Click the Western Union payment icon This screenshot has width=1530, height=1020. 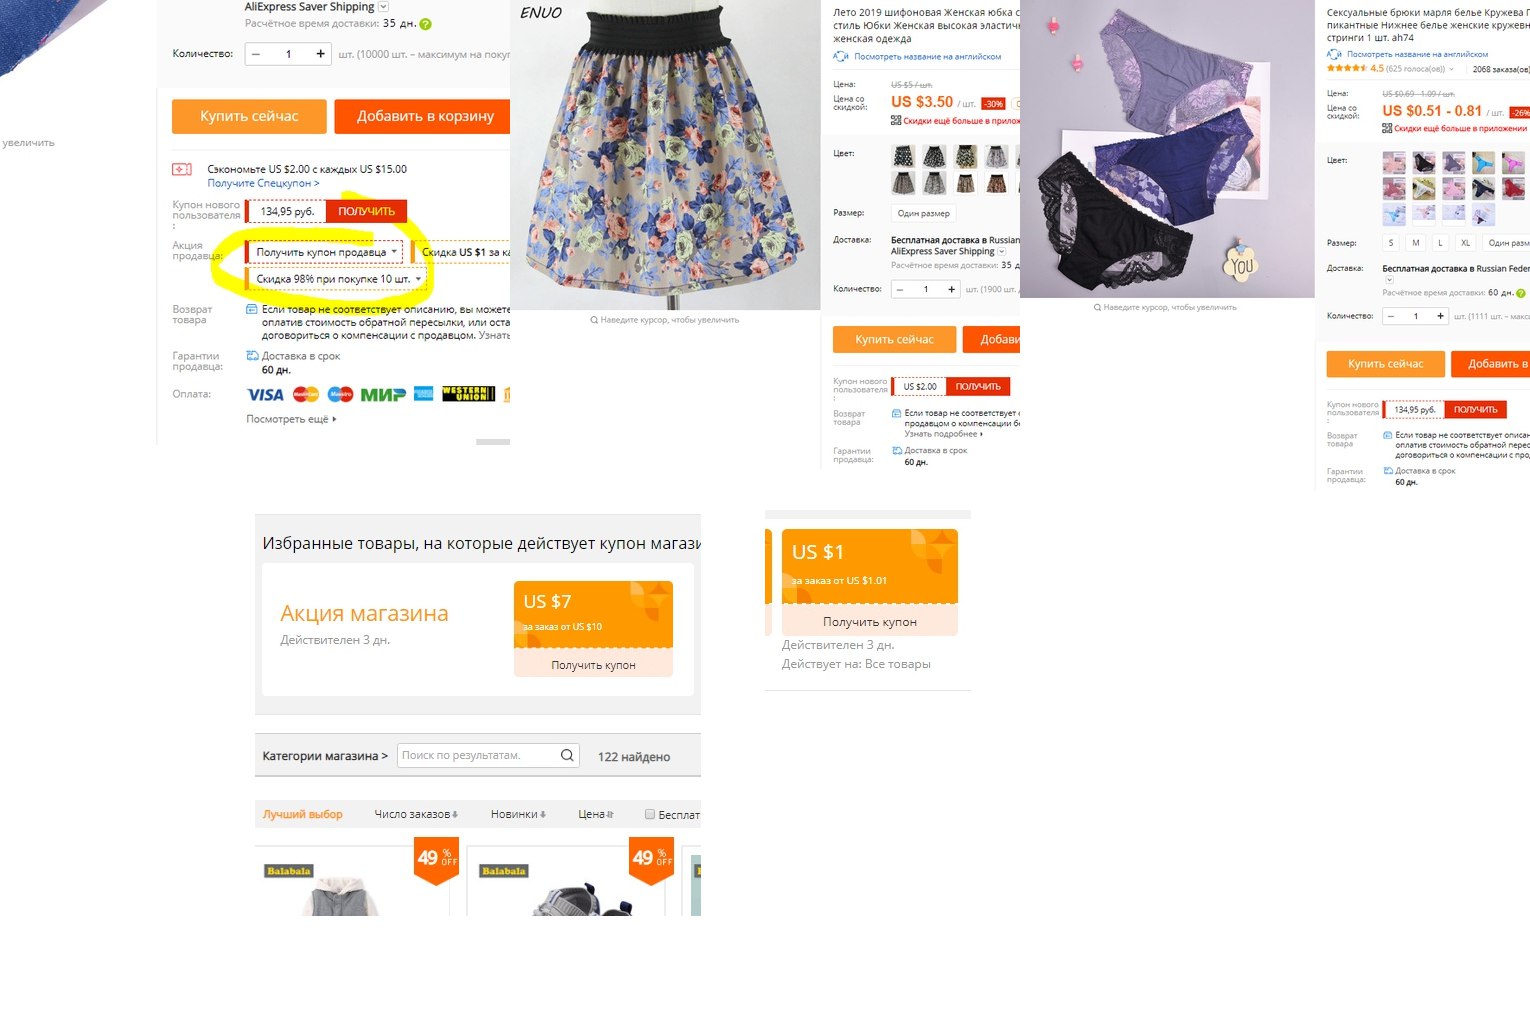click(x=468, y=394)
